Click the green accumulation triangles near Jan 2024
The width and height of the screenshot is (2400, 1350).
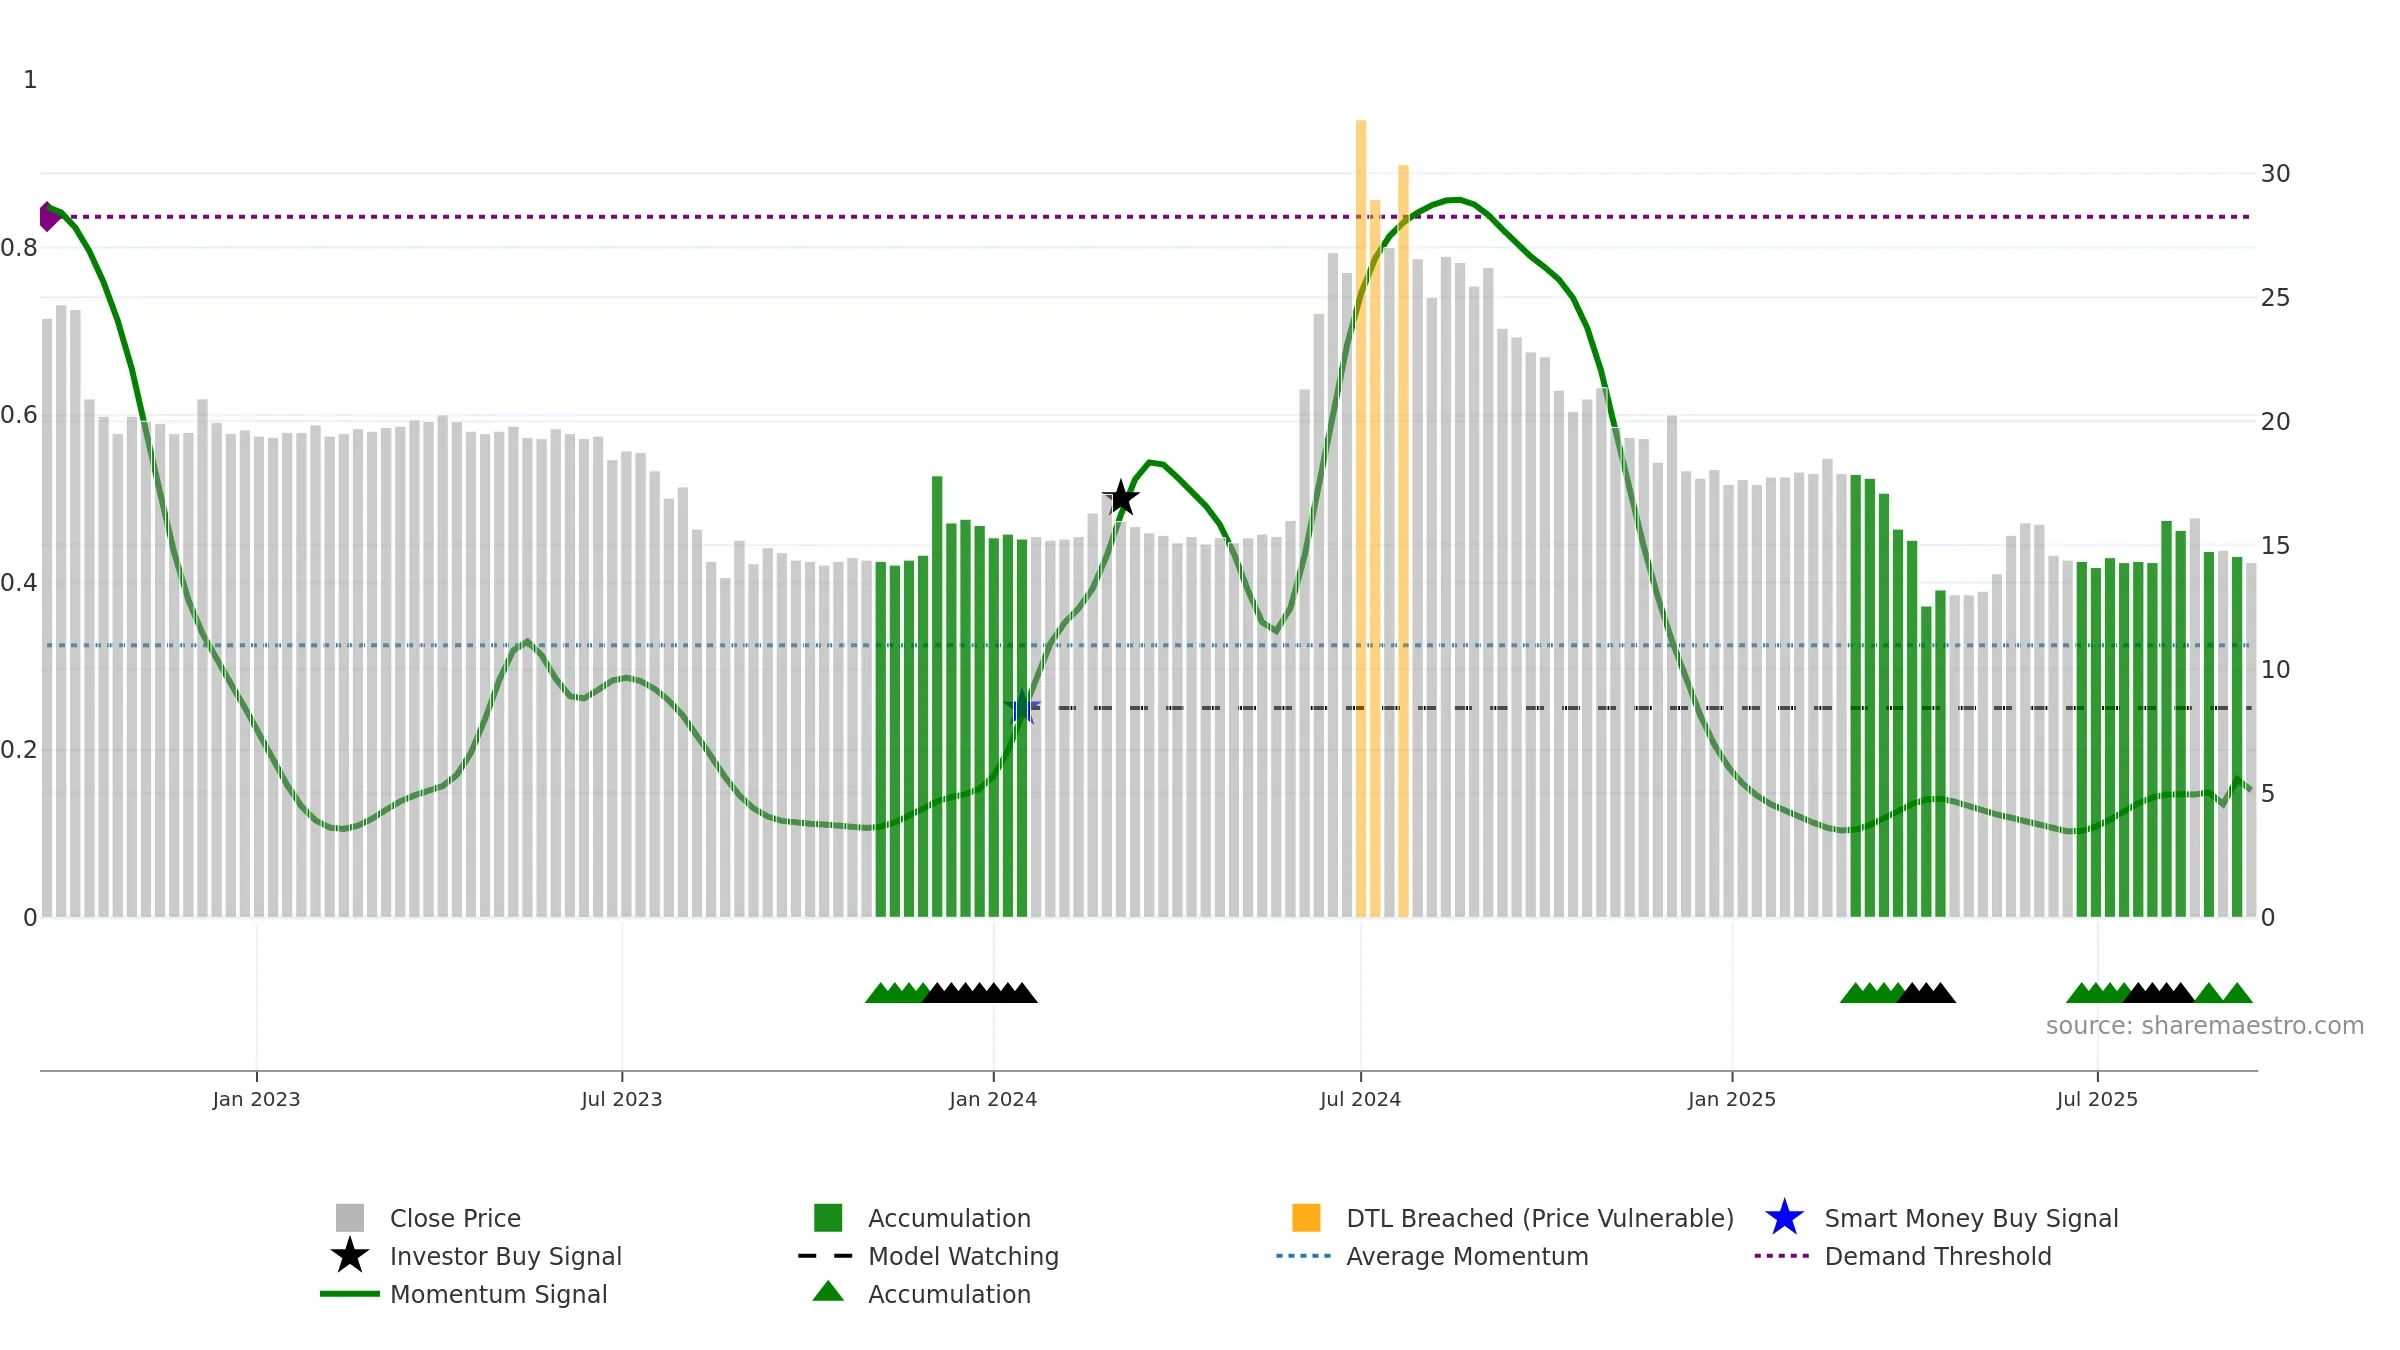pos(897,993)
